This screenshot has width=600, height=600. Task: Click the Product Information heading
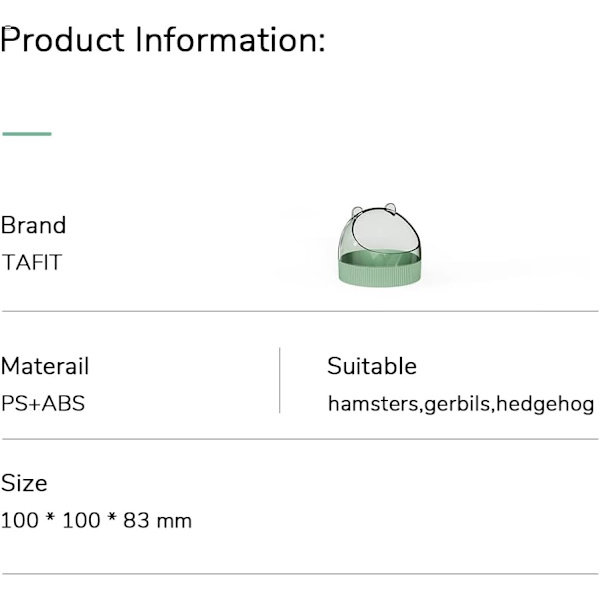pos(163,40)
